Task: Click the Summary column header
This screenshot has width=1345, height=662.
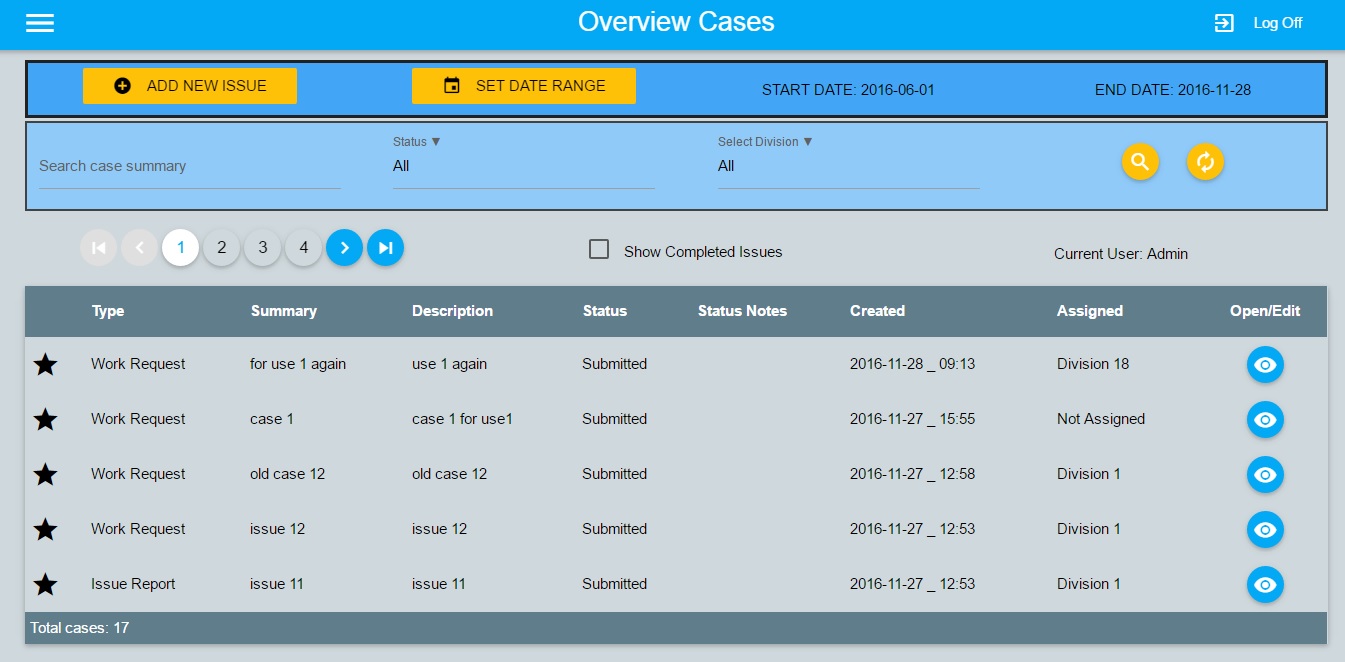Action: tap(284, 311)
